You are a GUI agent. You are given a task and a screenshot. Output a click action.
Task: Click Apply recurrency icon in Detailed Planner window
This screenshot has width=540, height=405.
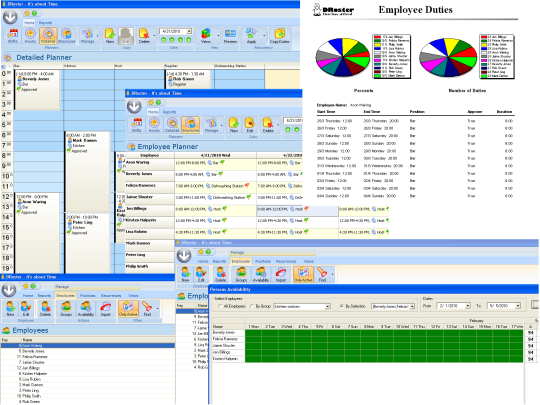tap(251, 36)
